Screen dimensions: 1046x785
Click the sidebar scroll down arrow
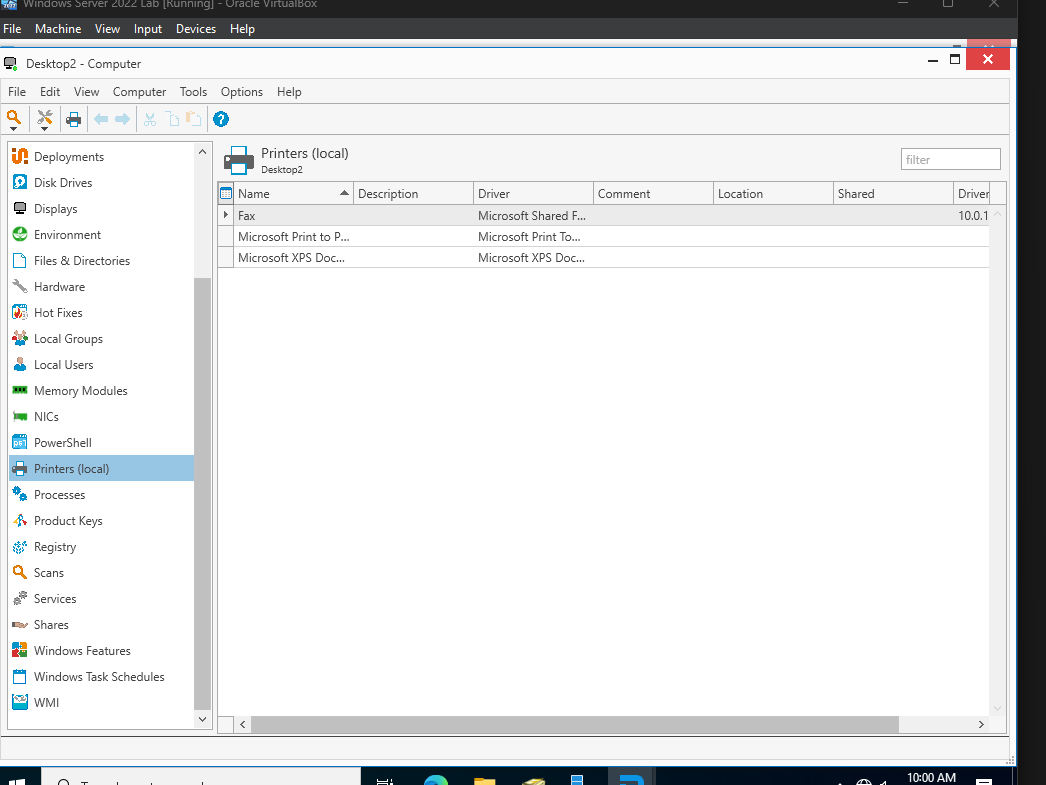pos(202,719)
